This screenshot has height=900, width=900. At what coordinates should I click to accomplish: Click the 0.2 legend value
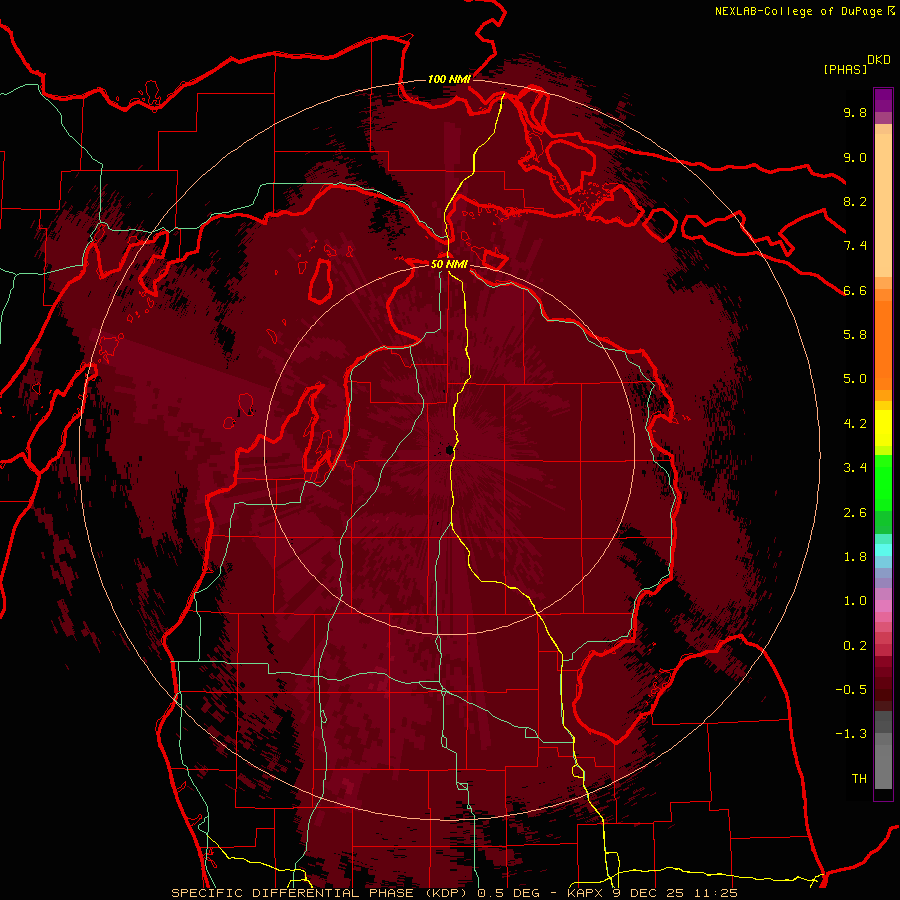(x=855, y=646)
